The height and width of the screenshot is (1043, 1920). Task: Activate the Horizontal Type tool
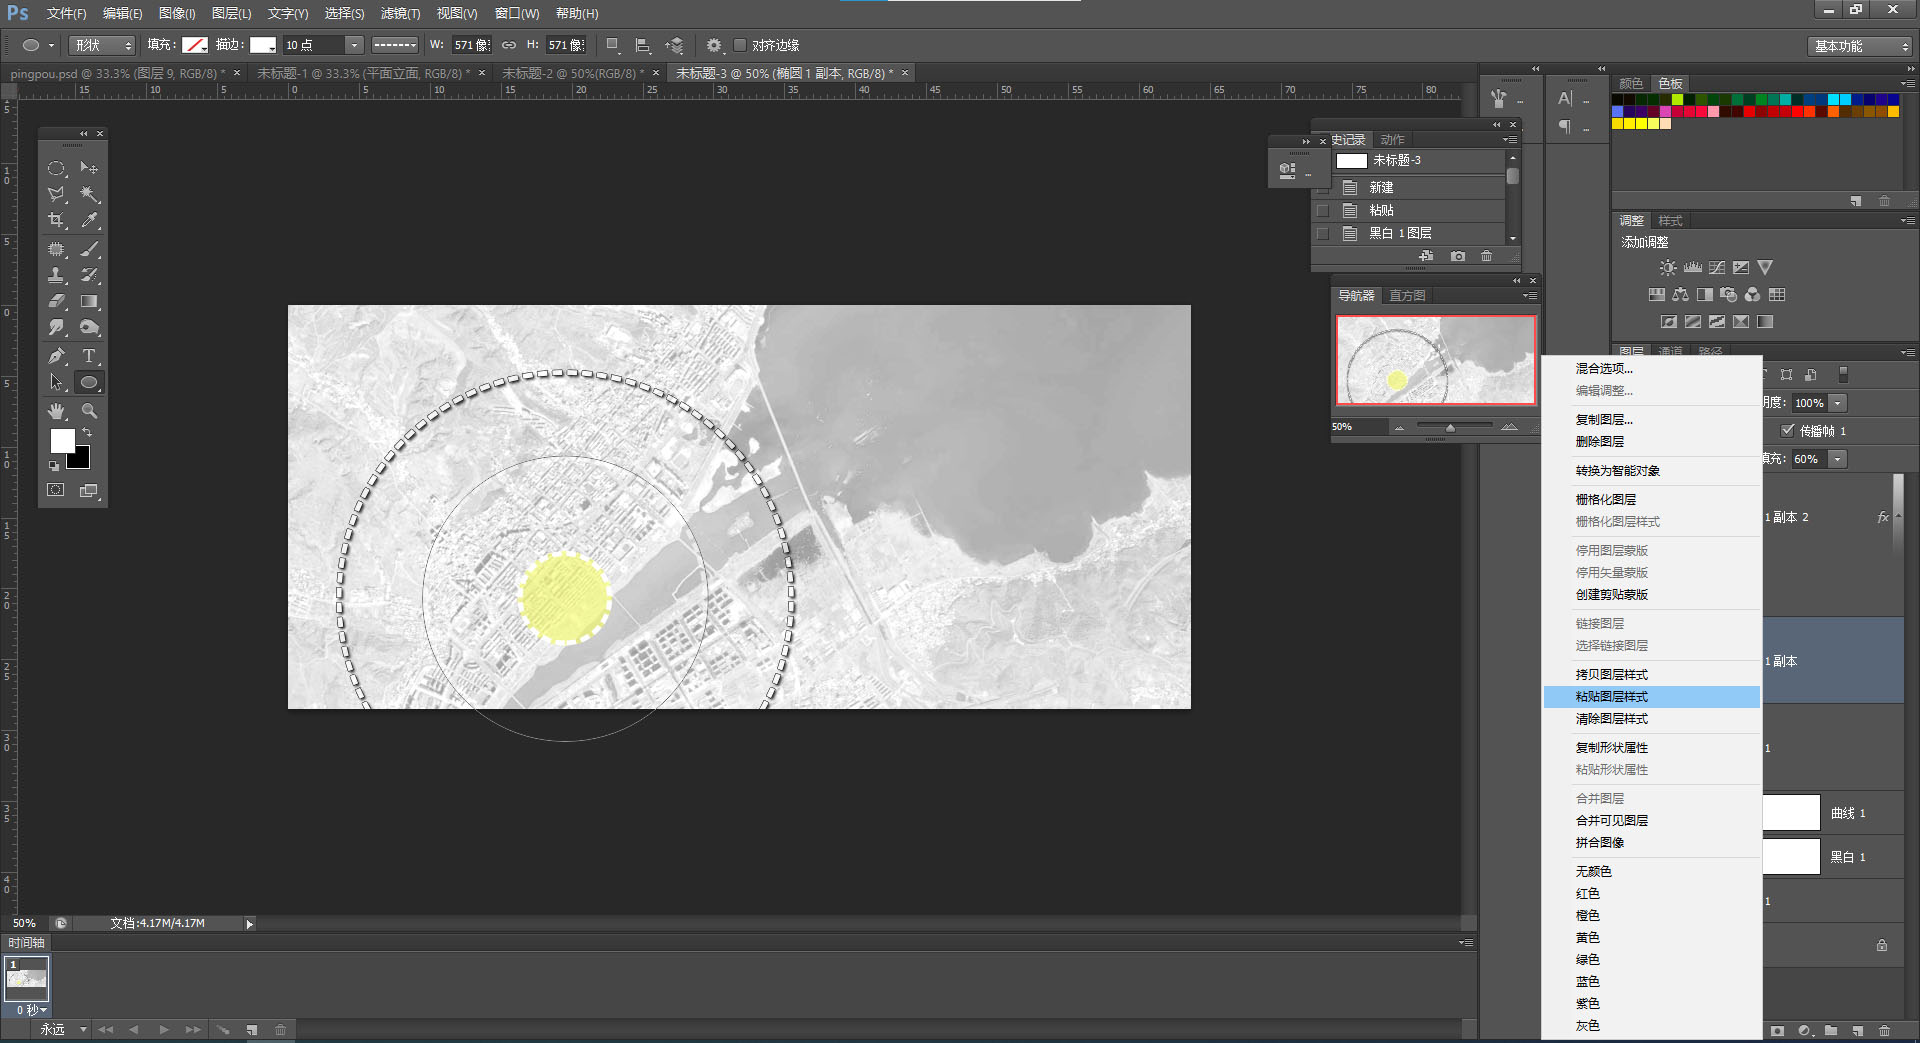(89, 356)
